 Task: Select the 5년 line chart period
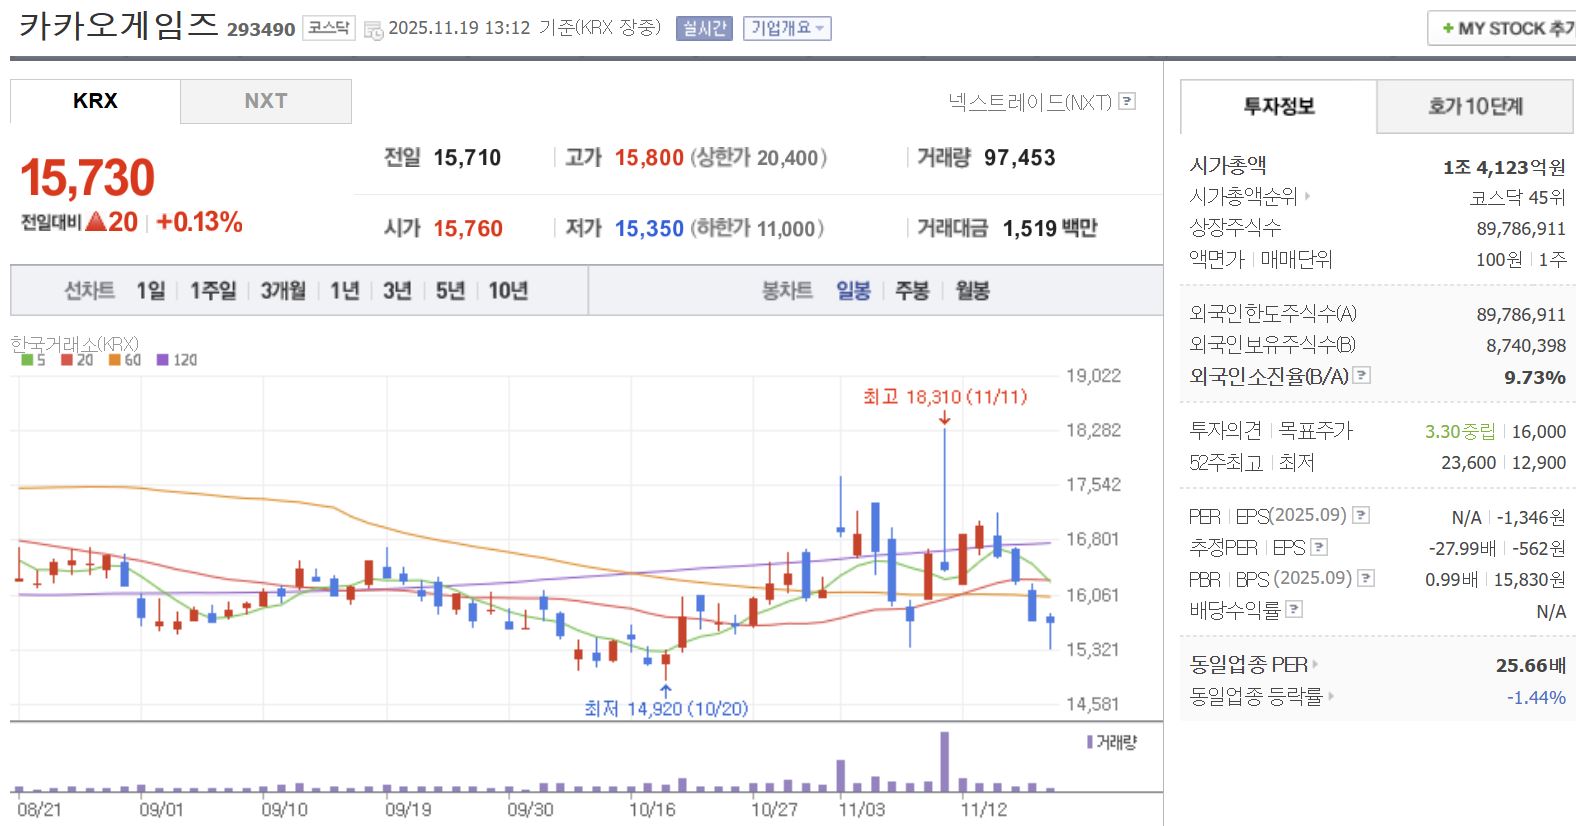pyautogui.click(x=450, y=290)
